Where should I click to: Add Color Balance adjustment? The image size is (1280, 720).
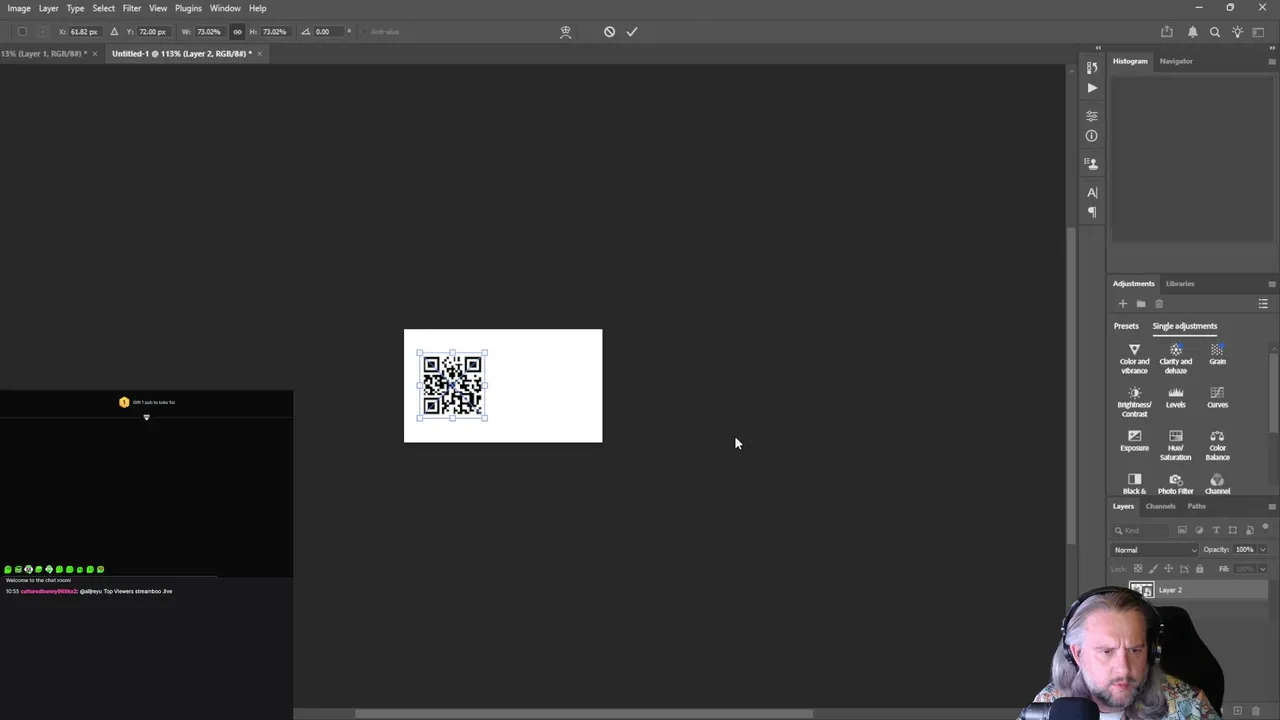1217,446
